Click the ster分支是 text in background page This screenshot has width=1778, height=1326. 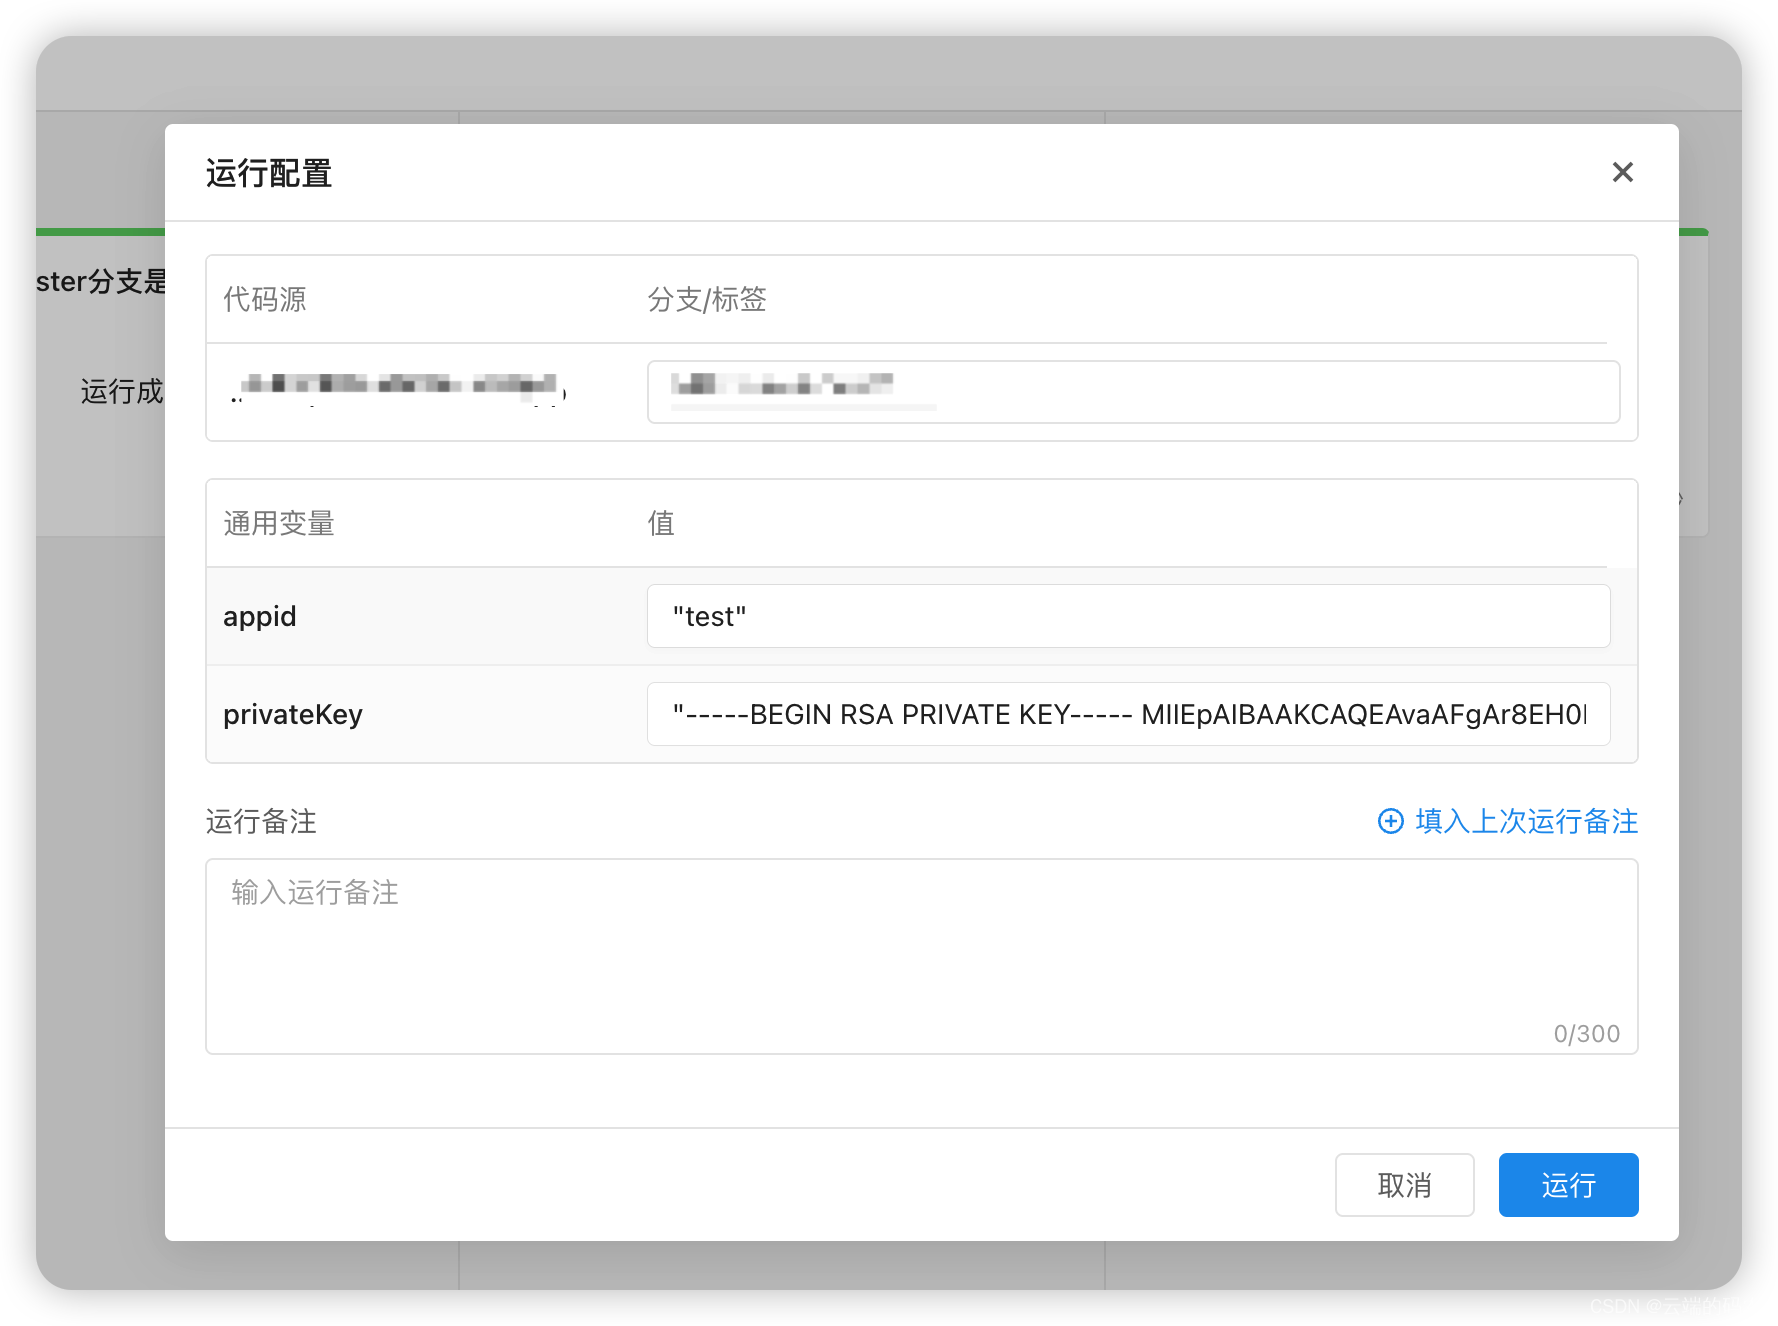(x=101, y=281)
